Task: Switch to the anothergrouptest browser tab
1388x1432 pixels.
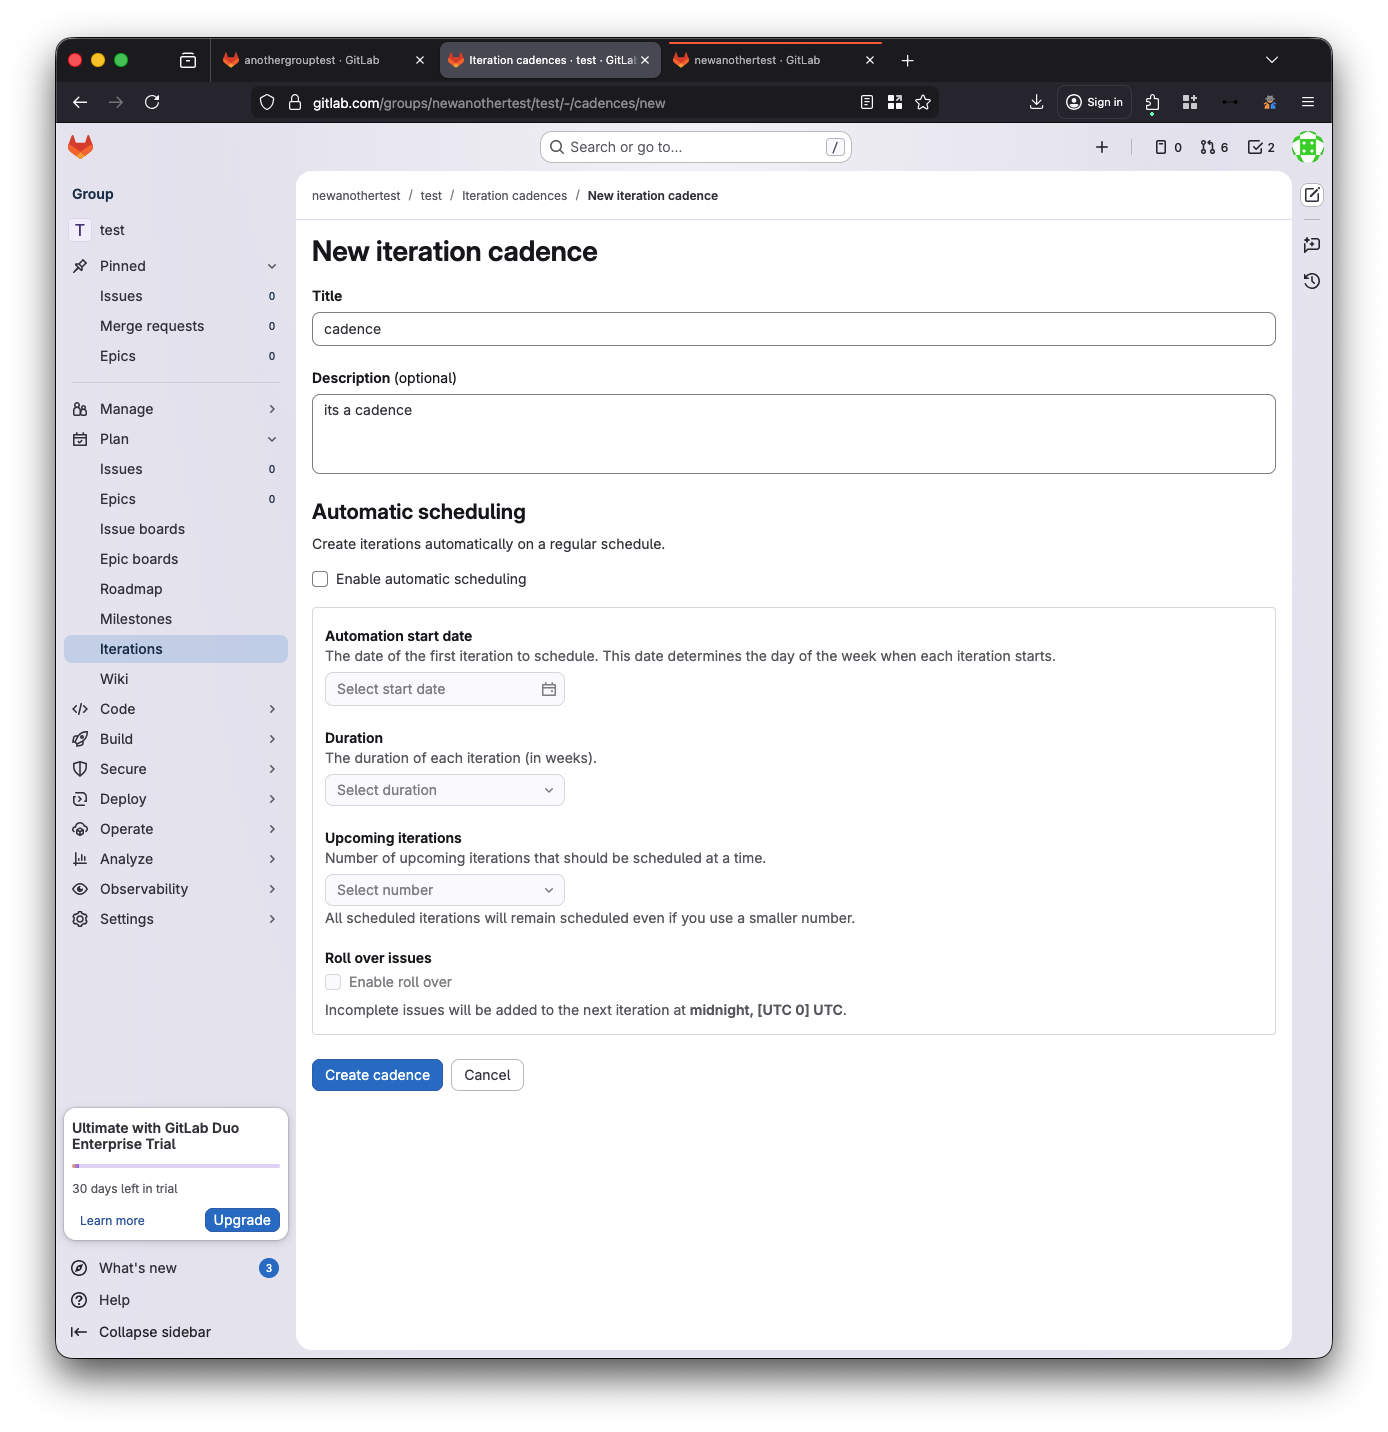Action: point(312,60)
